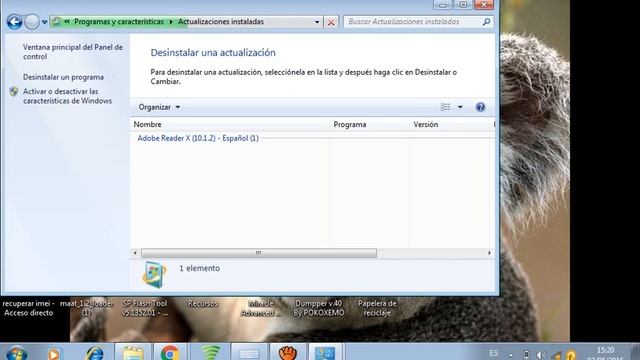Click the taskbar clock showing 15:20
This screenshot has width=640, height=360.
click(606, 354)
